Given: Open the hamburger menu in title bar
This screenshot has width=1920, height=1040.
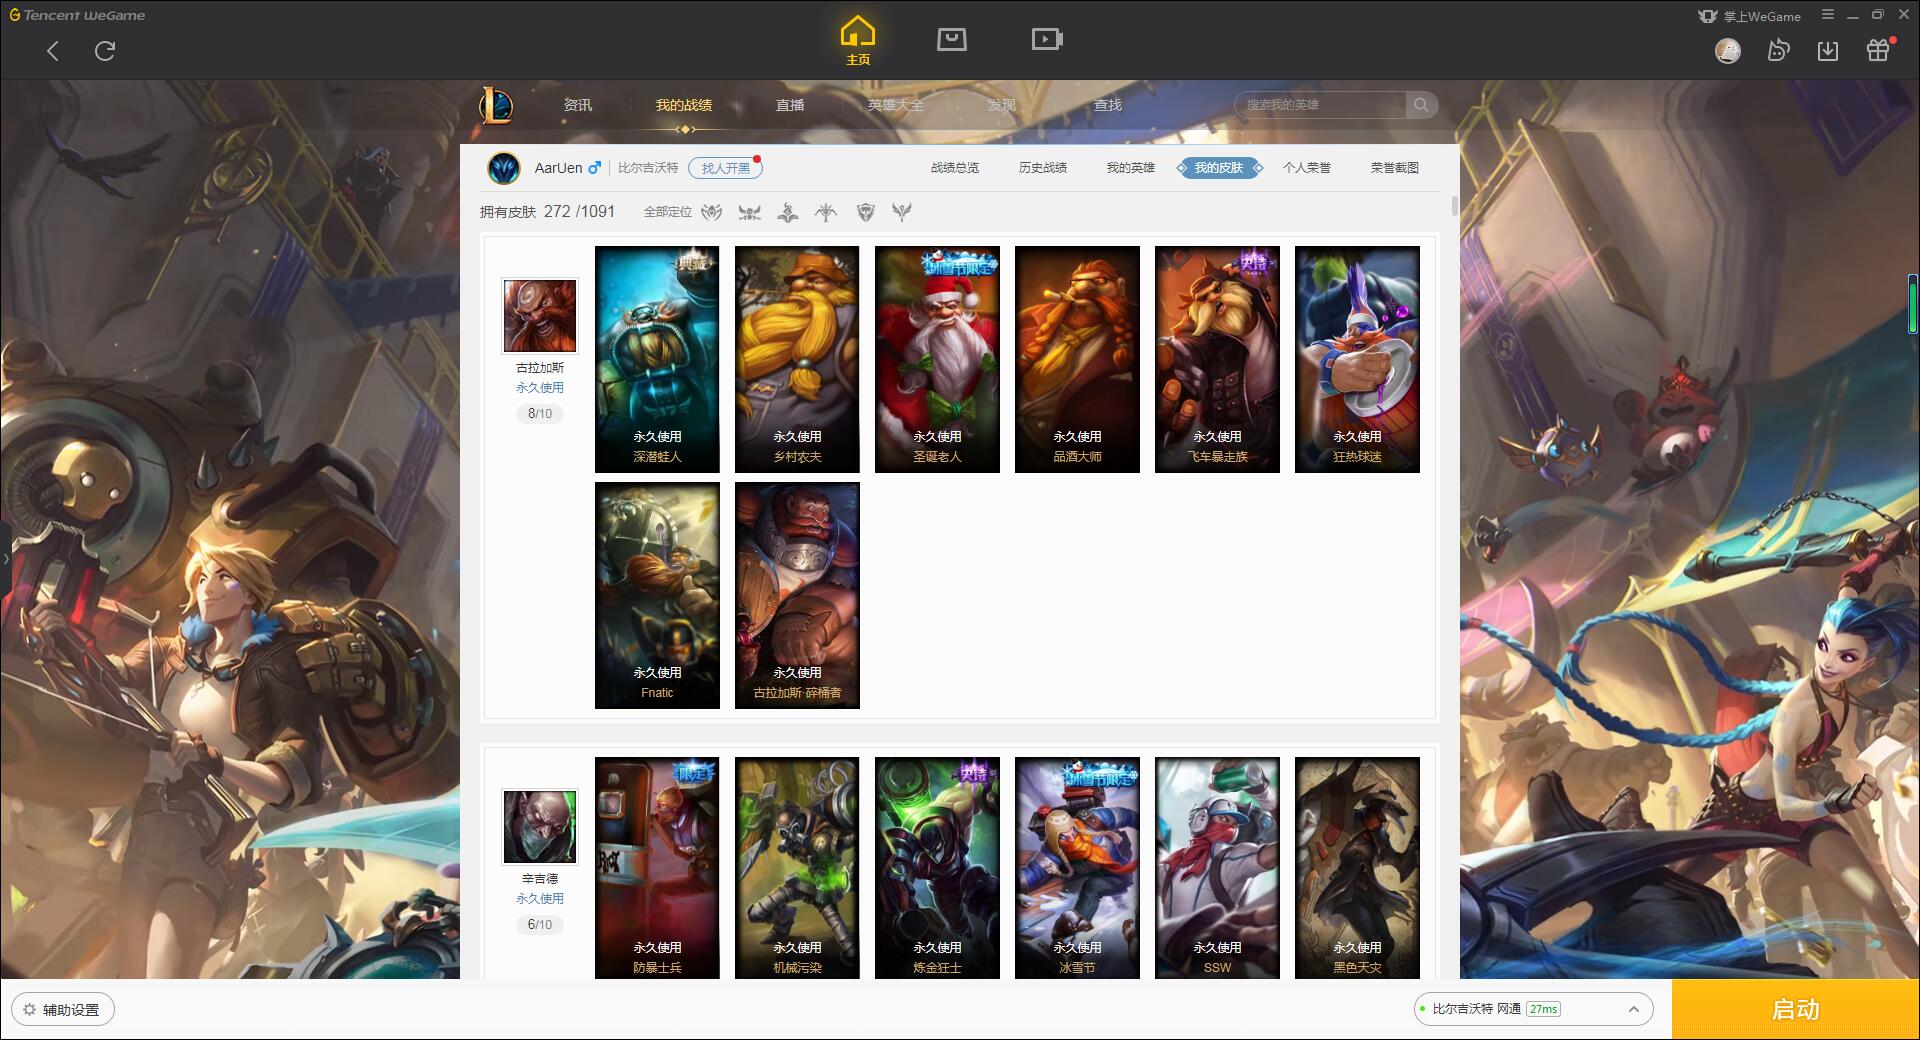Looking at the screenshot, I should (x=1828, y=15).
